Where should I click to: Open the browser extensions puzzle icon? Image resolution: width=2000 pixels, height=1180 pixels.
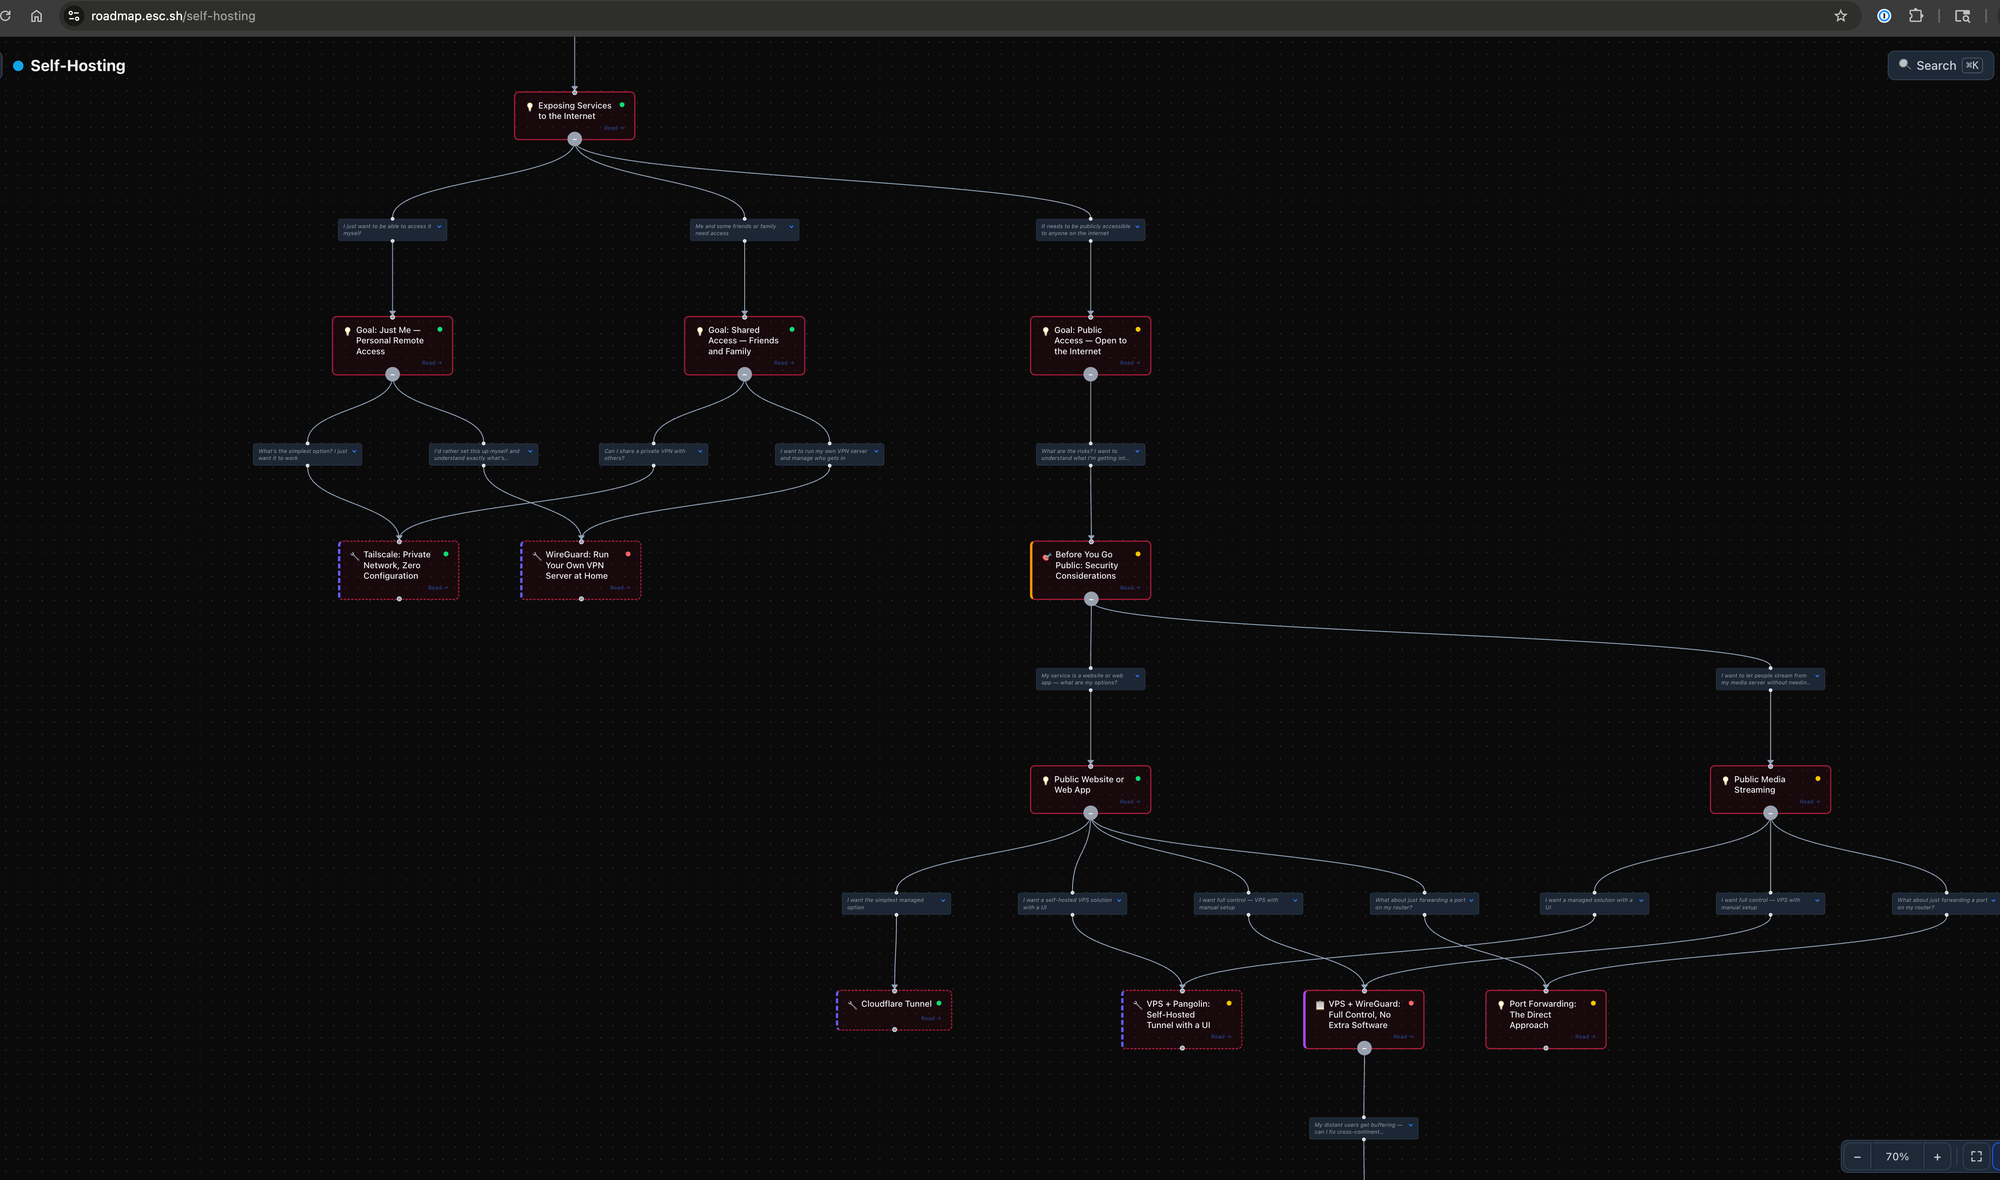[x=1916, y=16]
